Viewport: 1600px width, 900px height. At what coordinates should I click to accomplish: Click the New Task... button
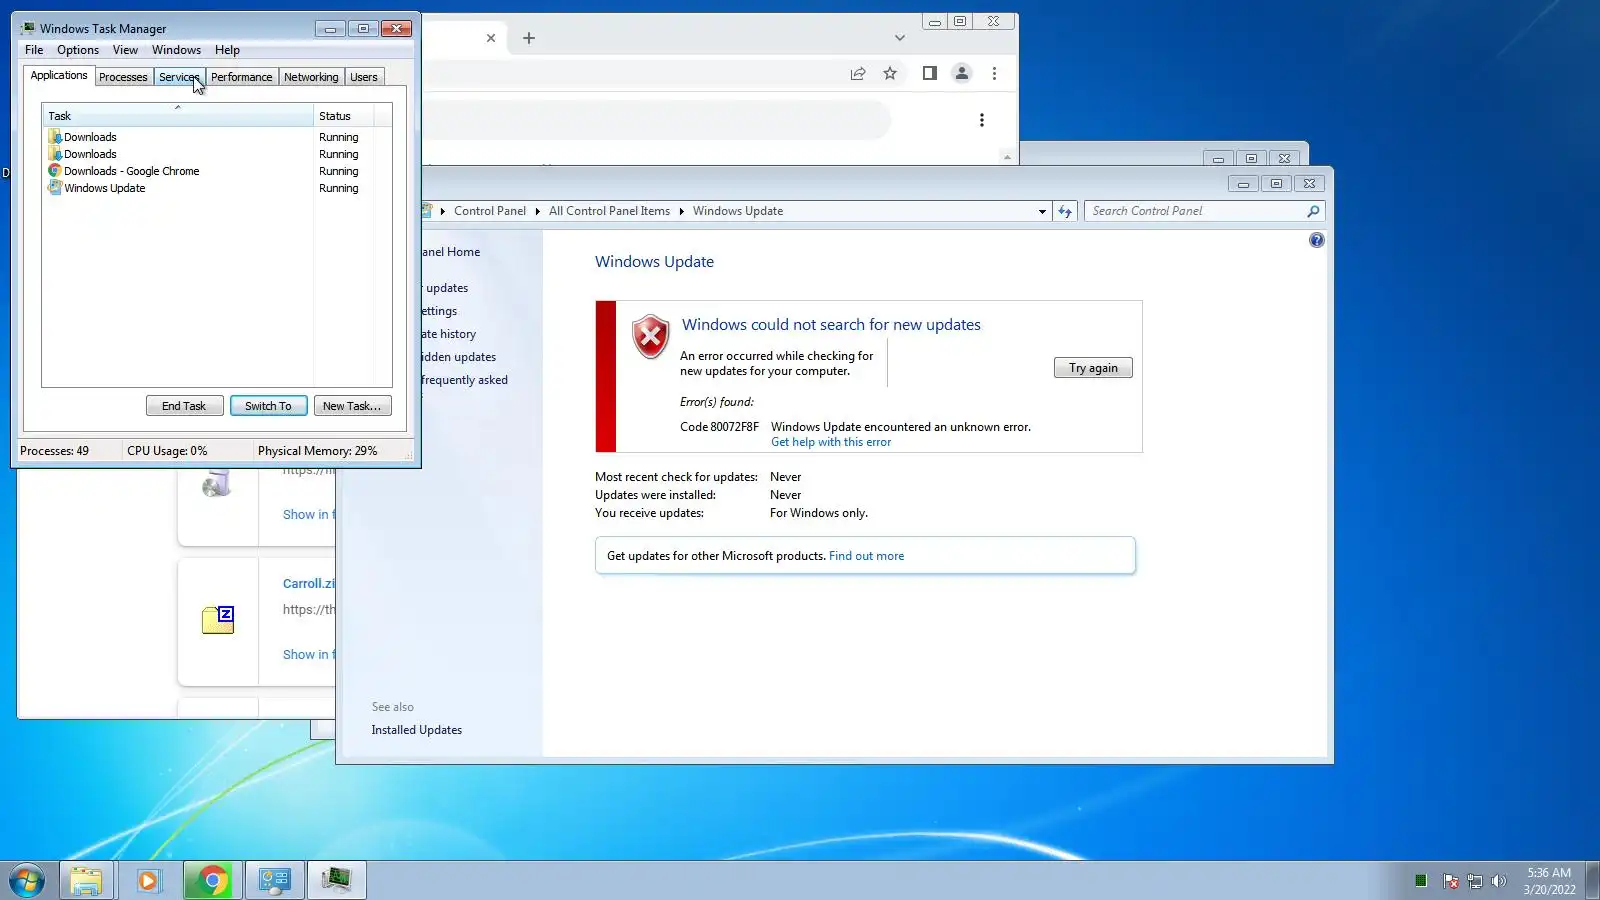352,406
